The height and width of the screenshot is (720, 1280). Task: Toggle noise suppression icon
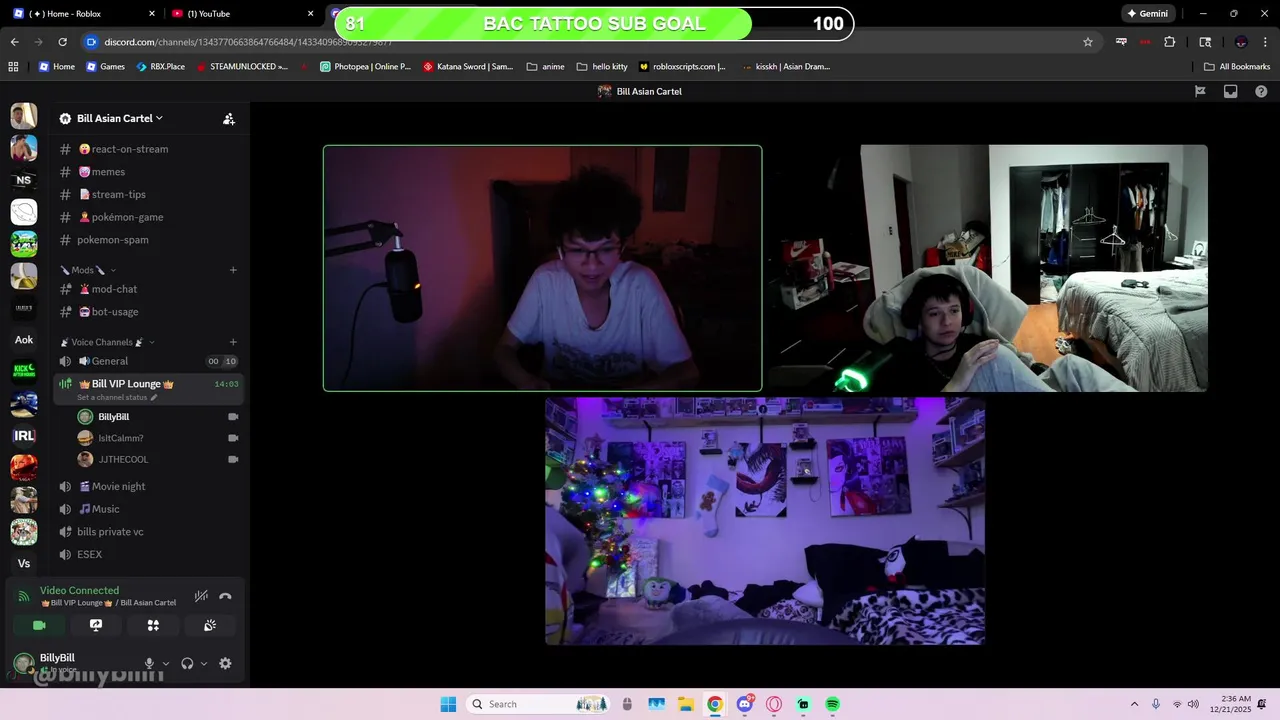pos(201,596)
